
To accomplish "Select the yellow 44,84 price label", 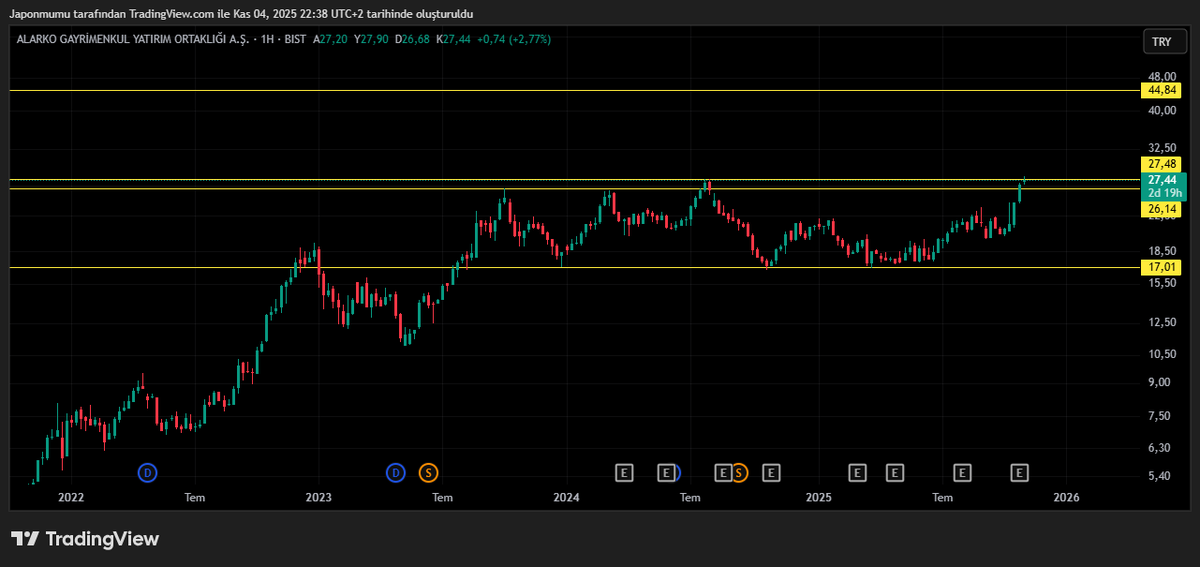I will [x=1161, y=90].
